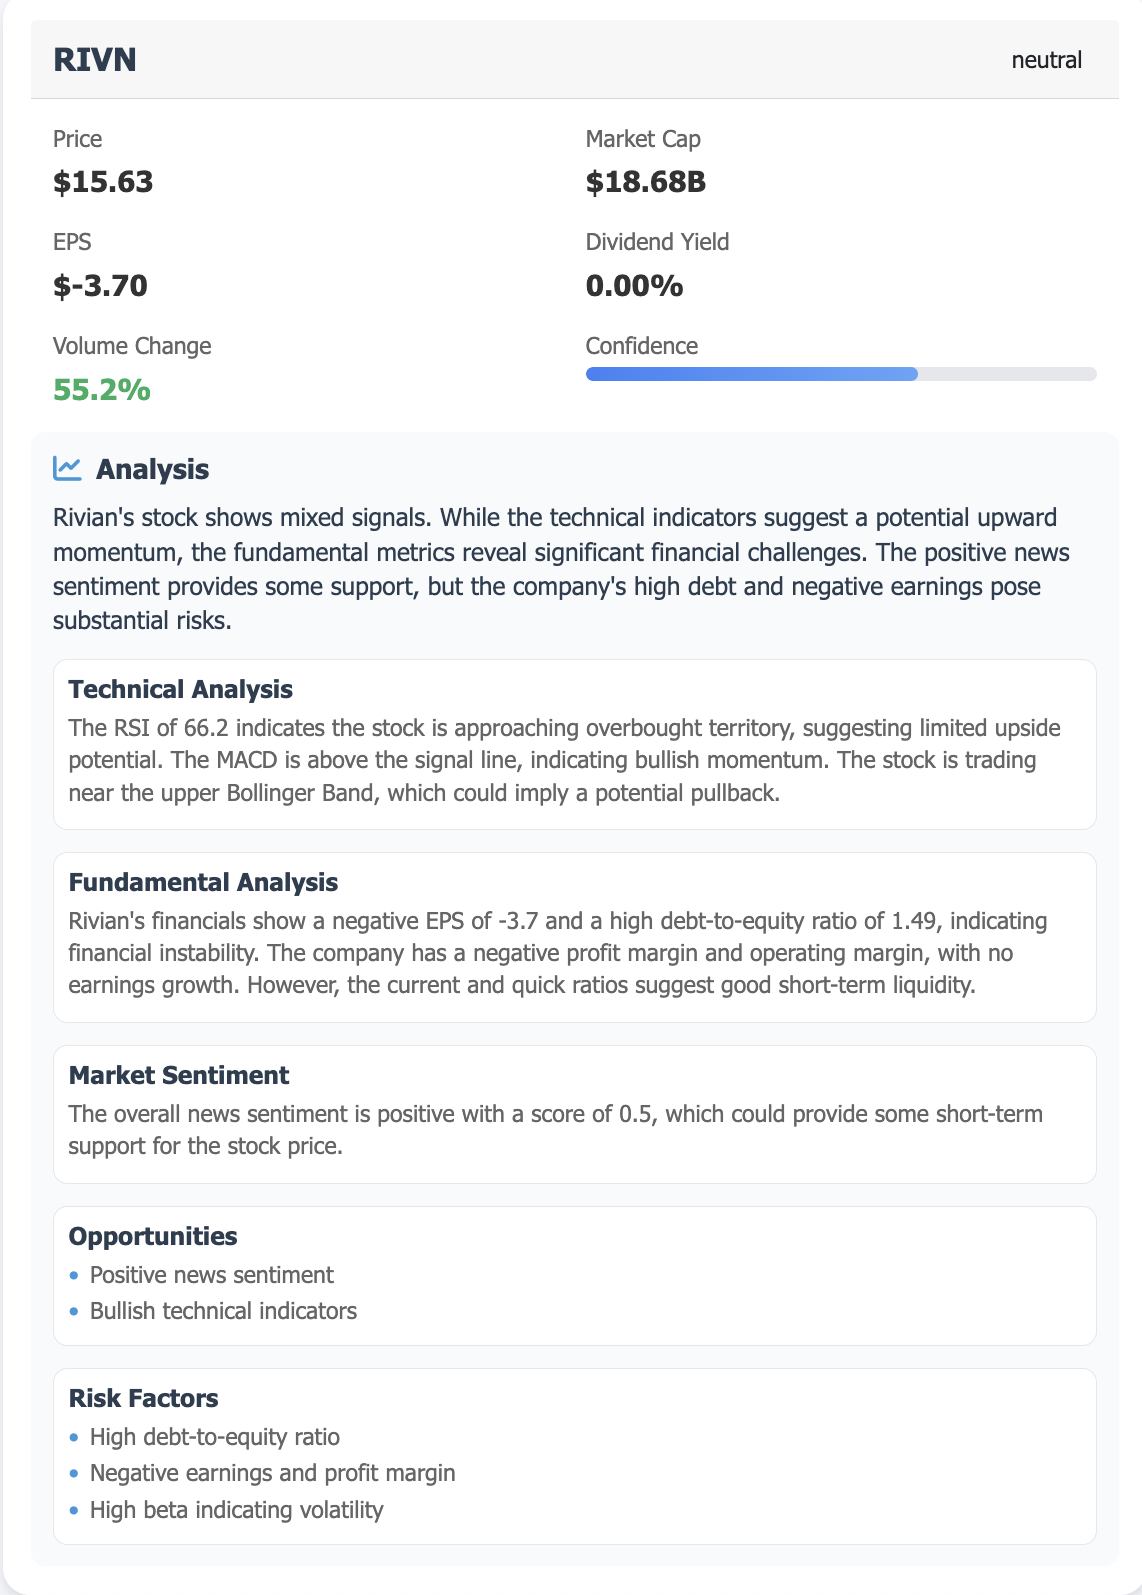Click bullet next to Positive news sentiment
This screenshot has height=1595, width=1142.
click(74, 1276)
